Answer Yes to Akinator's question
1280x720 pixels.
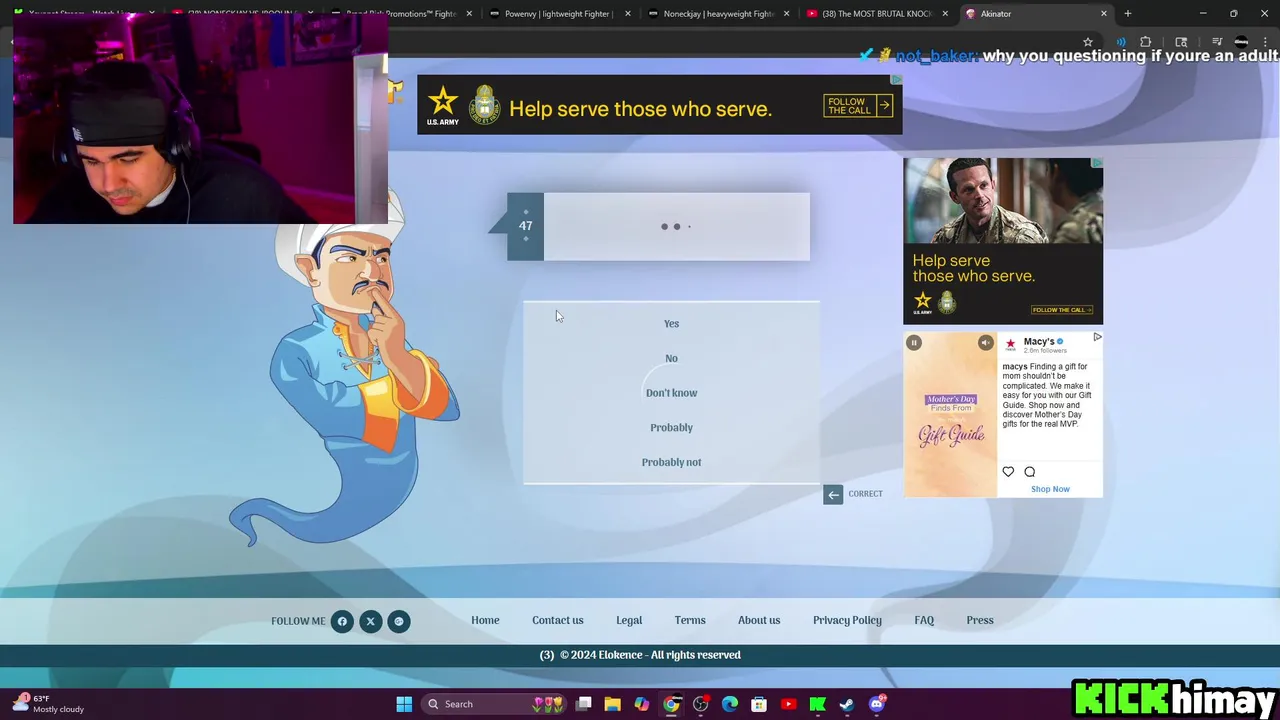[x=671, y=323]
